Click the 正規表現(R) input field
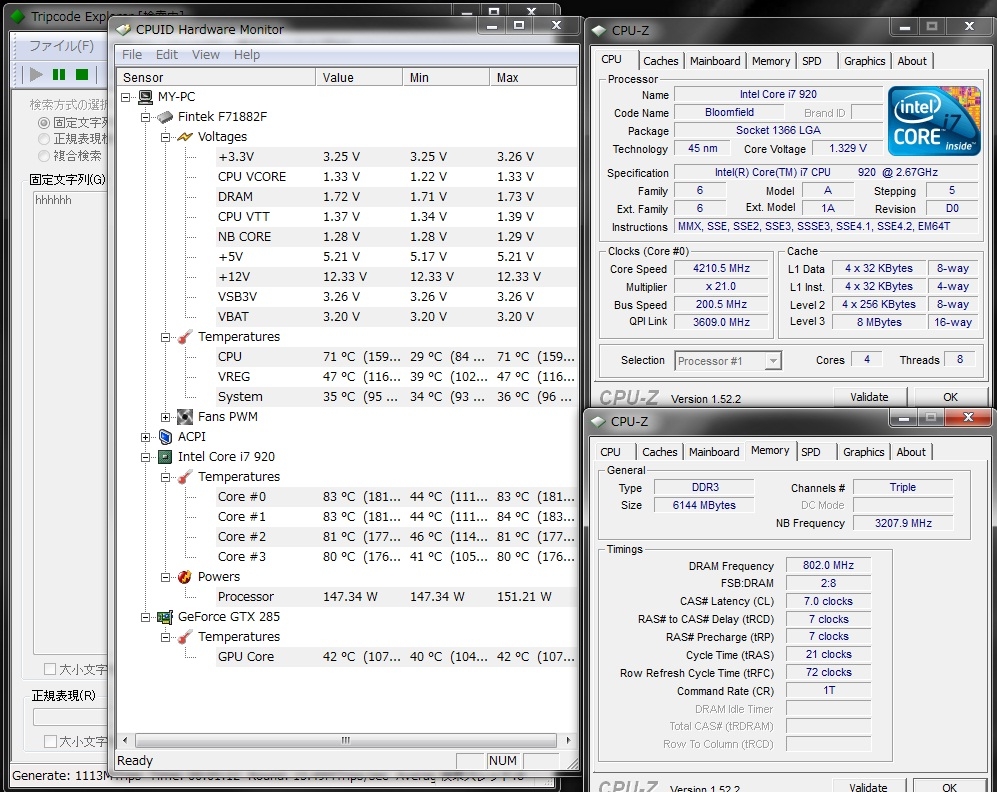Viewport: 997px width, 792px height. coord(71,717)
